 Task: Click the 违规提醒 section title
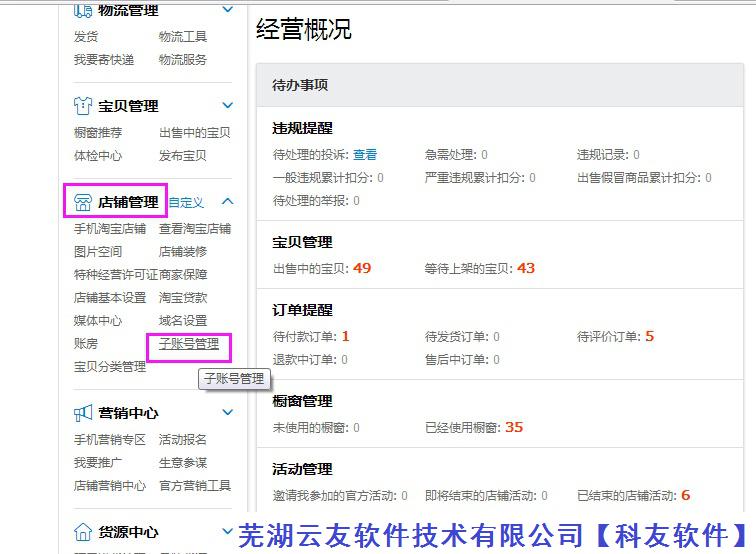click(302, 128)
